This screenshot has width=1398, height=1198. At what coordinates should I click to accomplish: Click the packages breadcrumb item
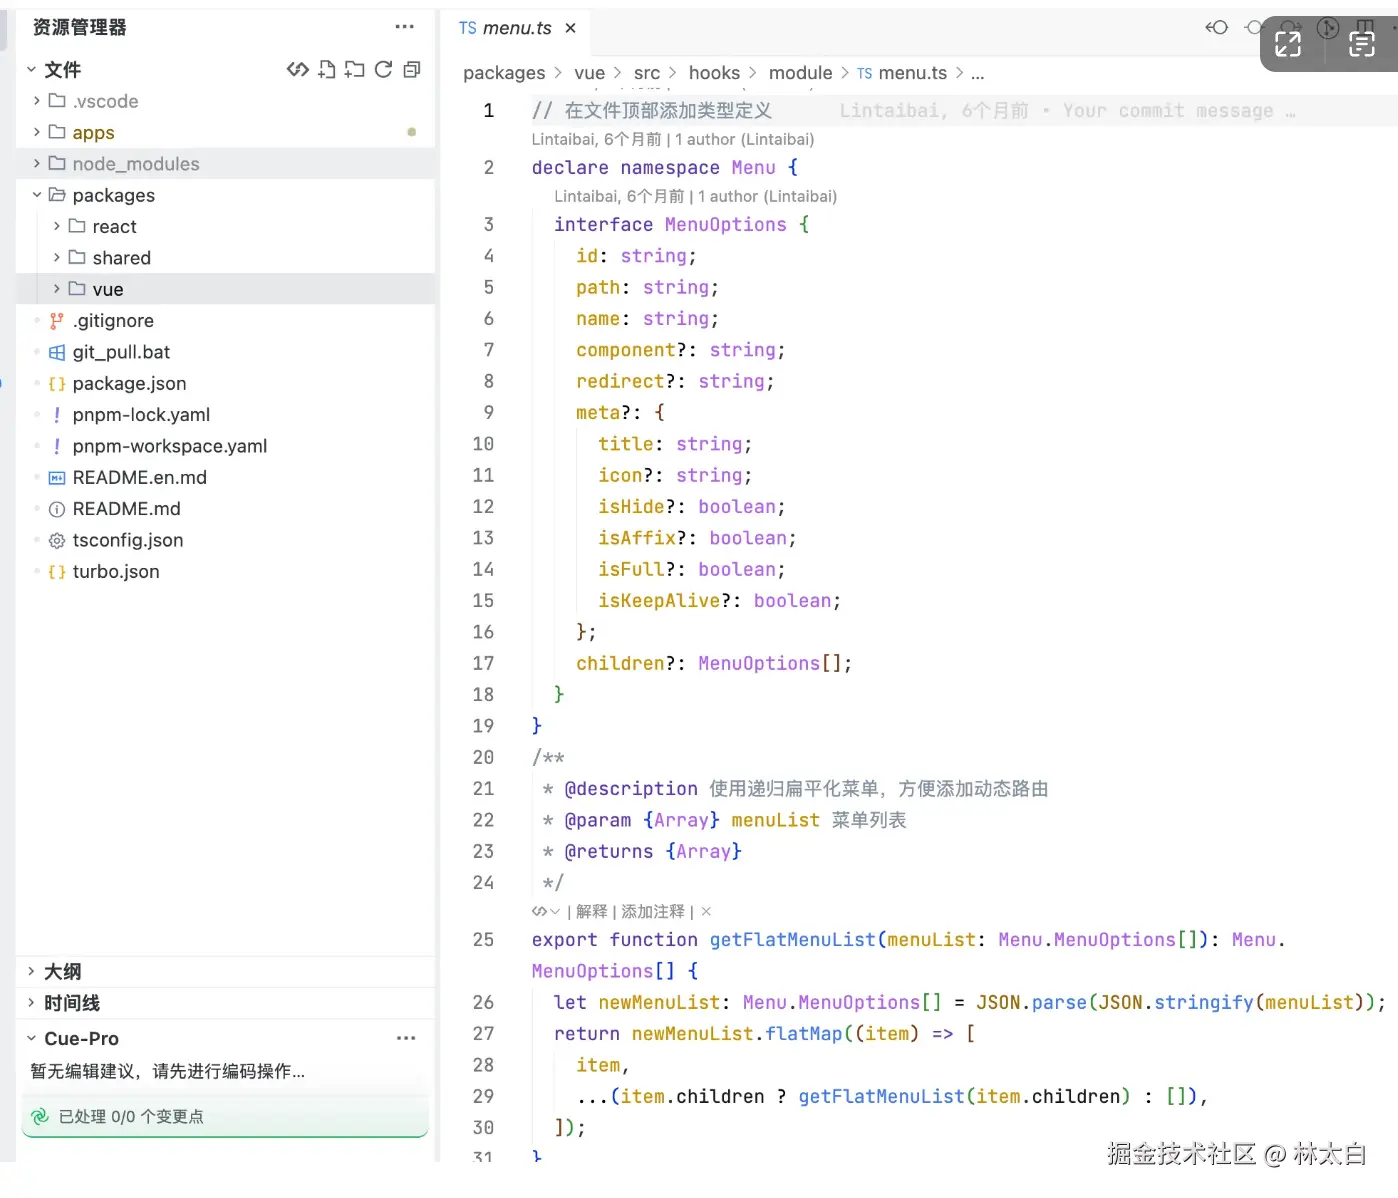coord(504,73)
